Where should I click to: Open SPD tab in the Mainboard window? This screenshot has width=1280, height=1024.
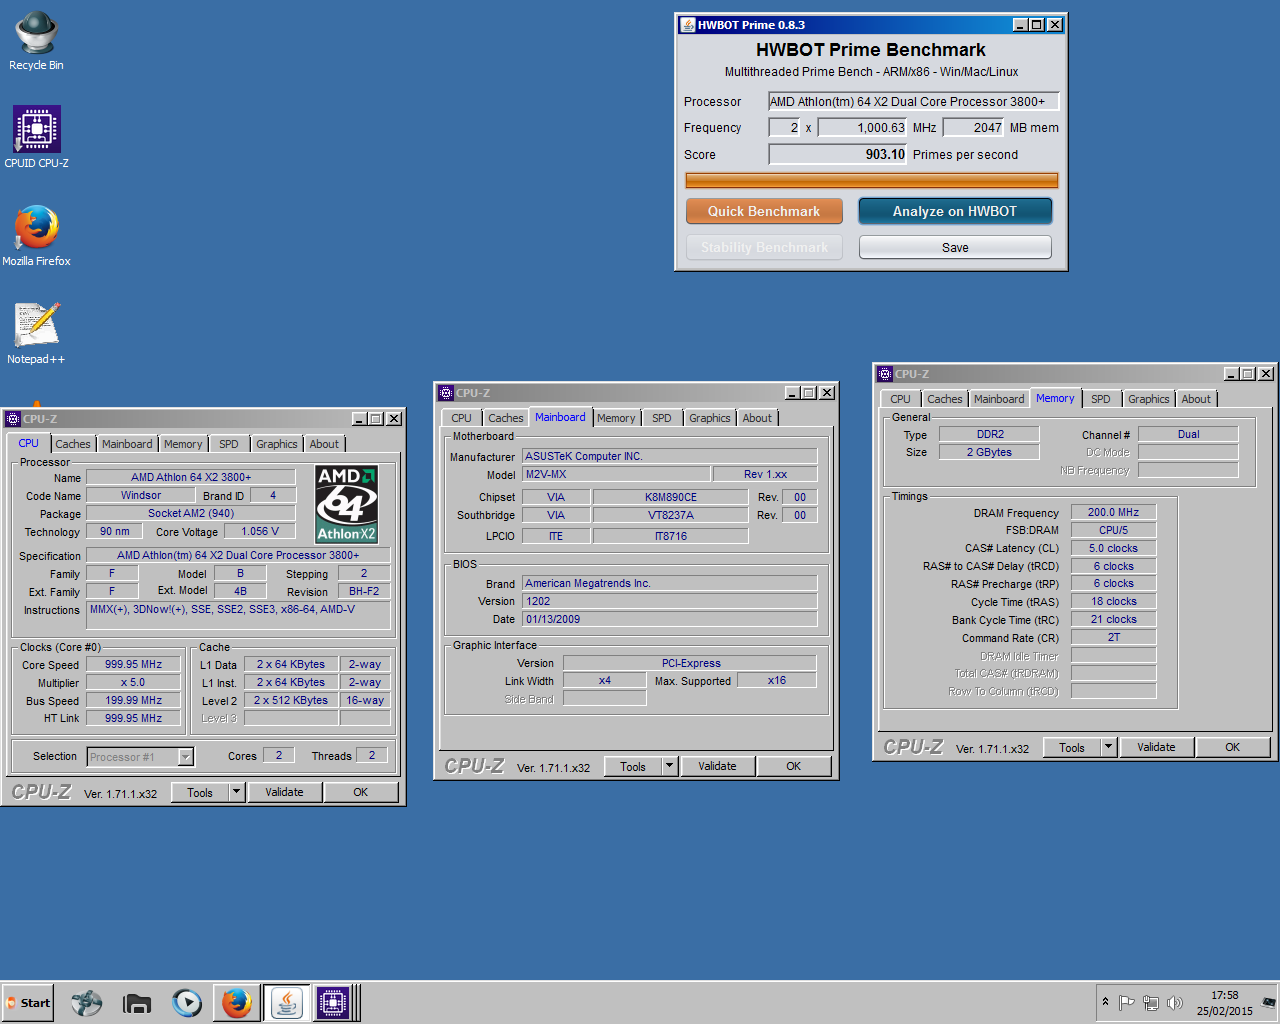pos(662,418)
